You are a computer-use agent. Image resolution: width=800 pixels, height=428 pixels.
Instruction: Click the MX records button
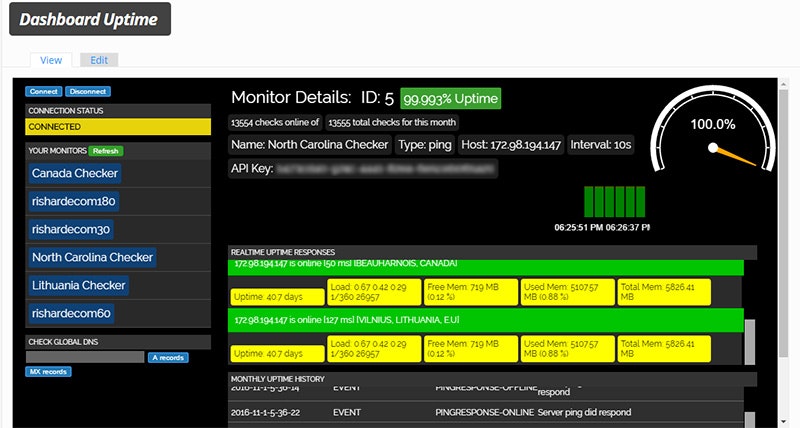pos(48,371)
